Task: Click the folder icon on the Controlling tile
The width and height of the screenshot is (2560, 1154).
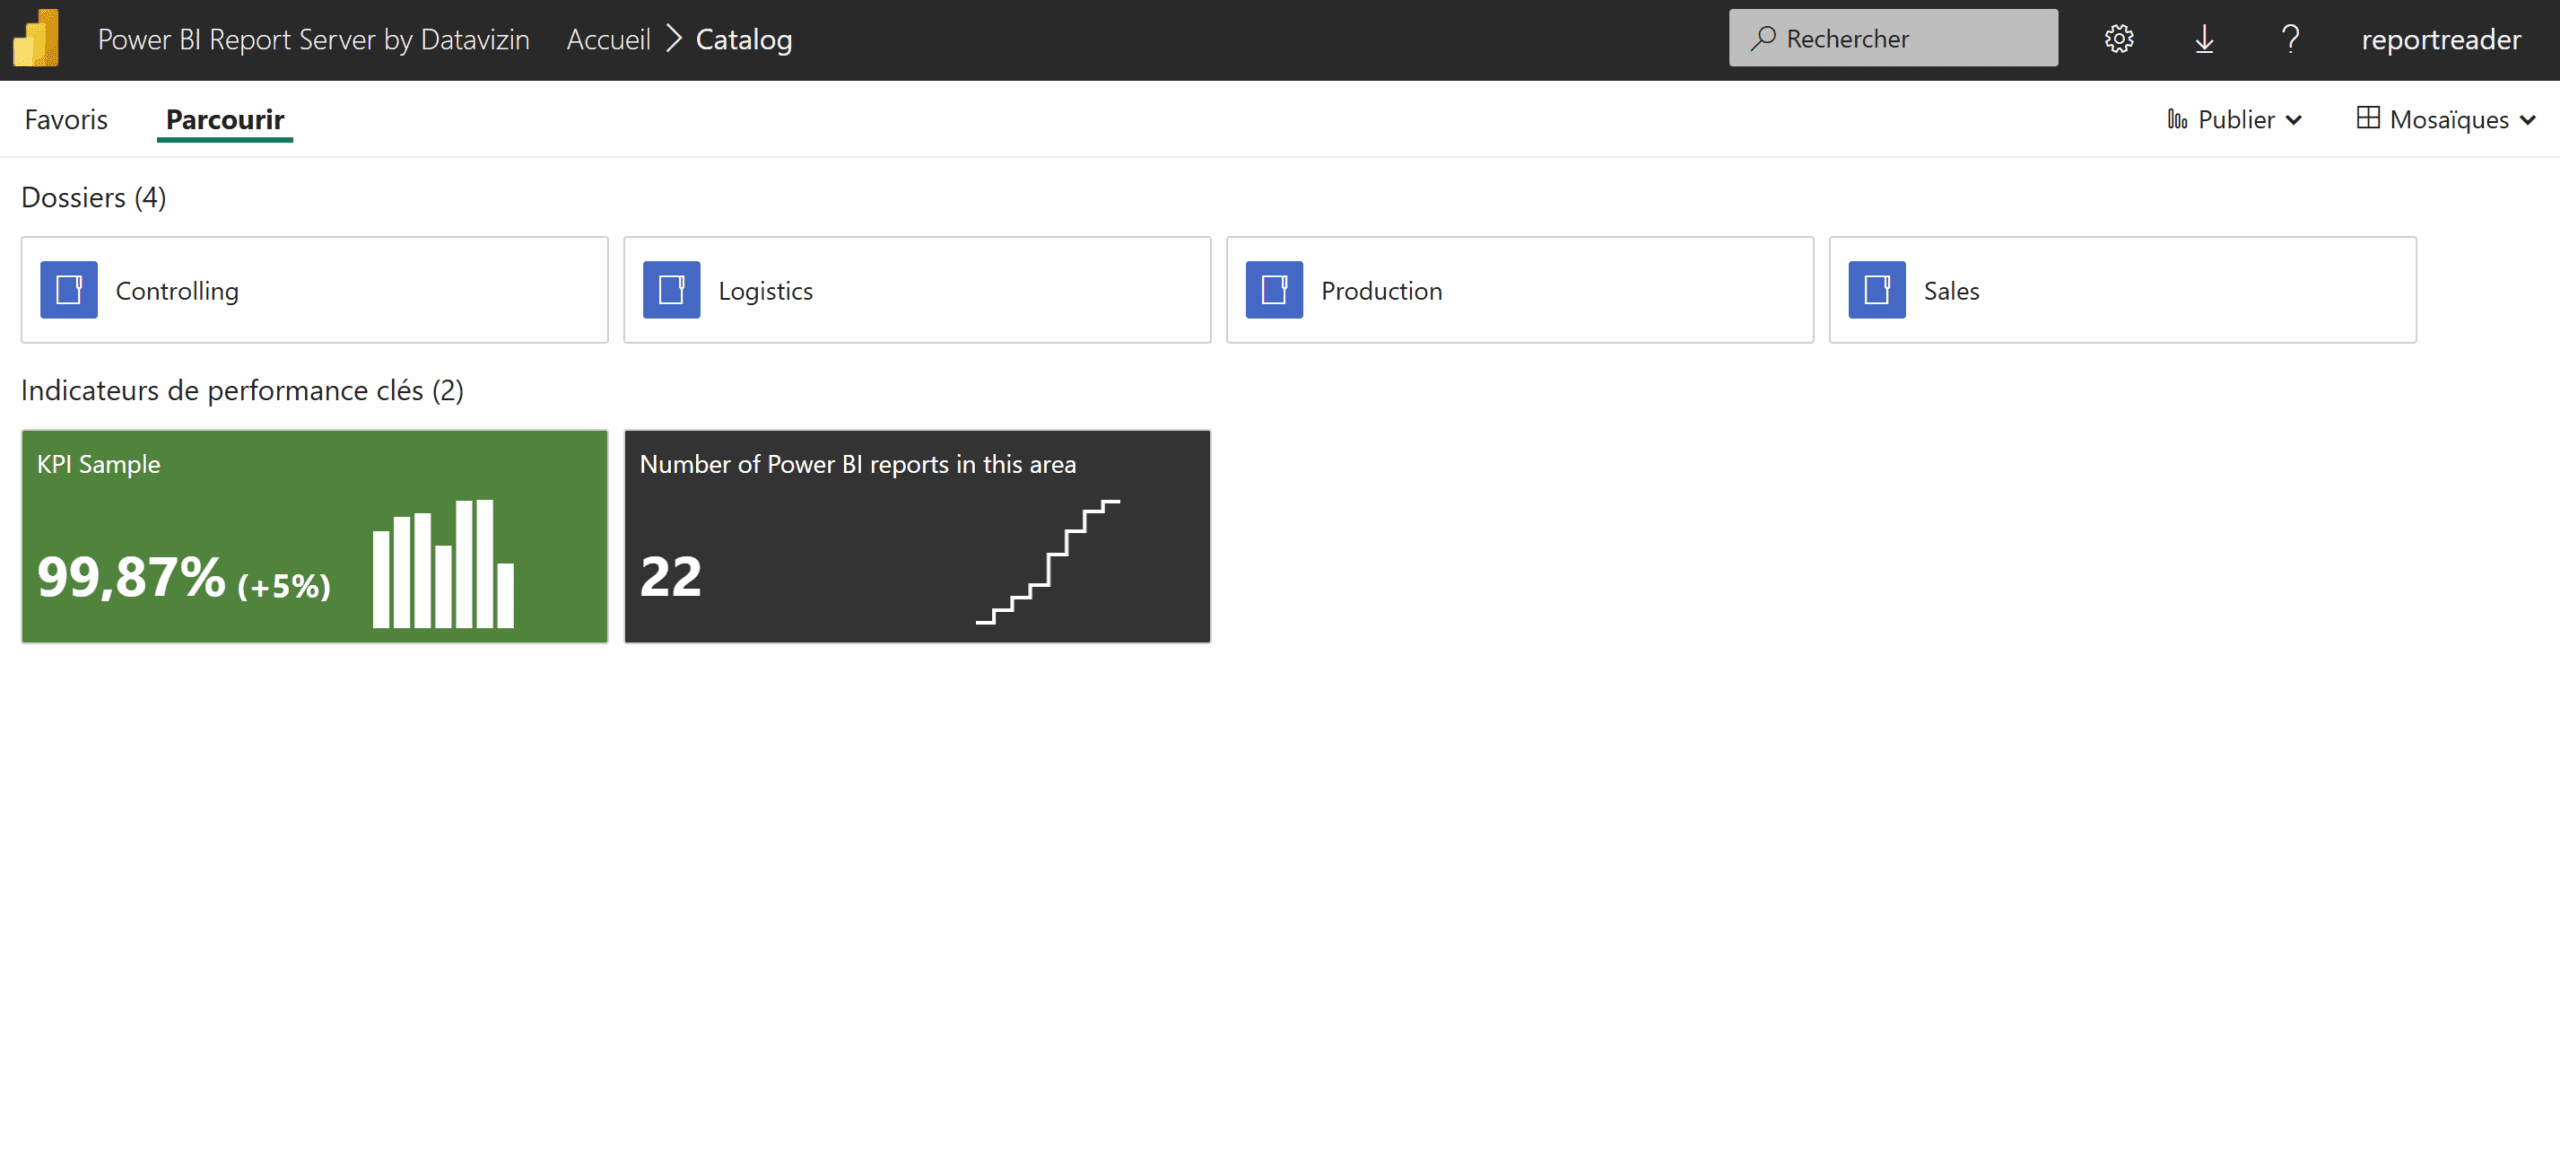Action: (x=68, y=289)
